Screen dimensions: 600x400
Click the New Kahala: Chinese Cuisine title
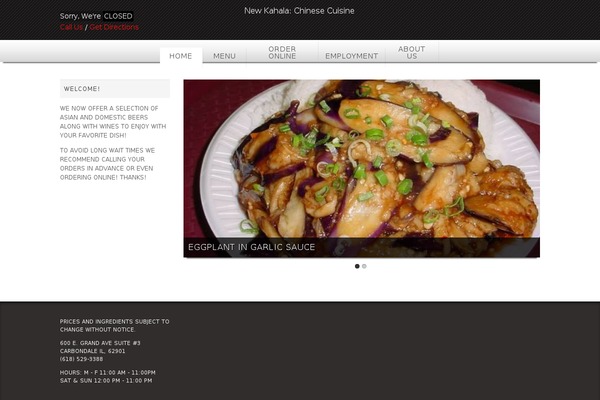point(299,11)
